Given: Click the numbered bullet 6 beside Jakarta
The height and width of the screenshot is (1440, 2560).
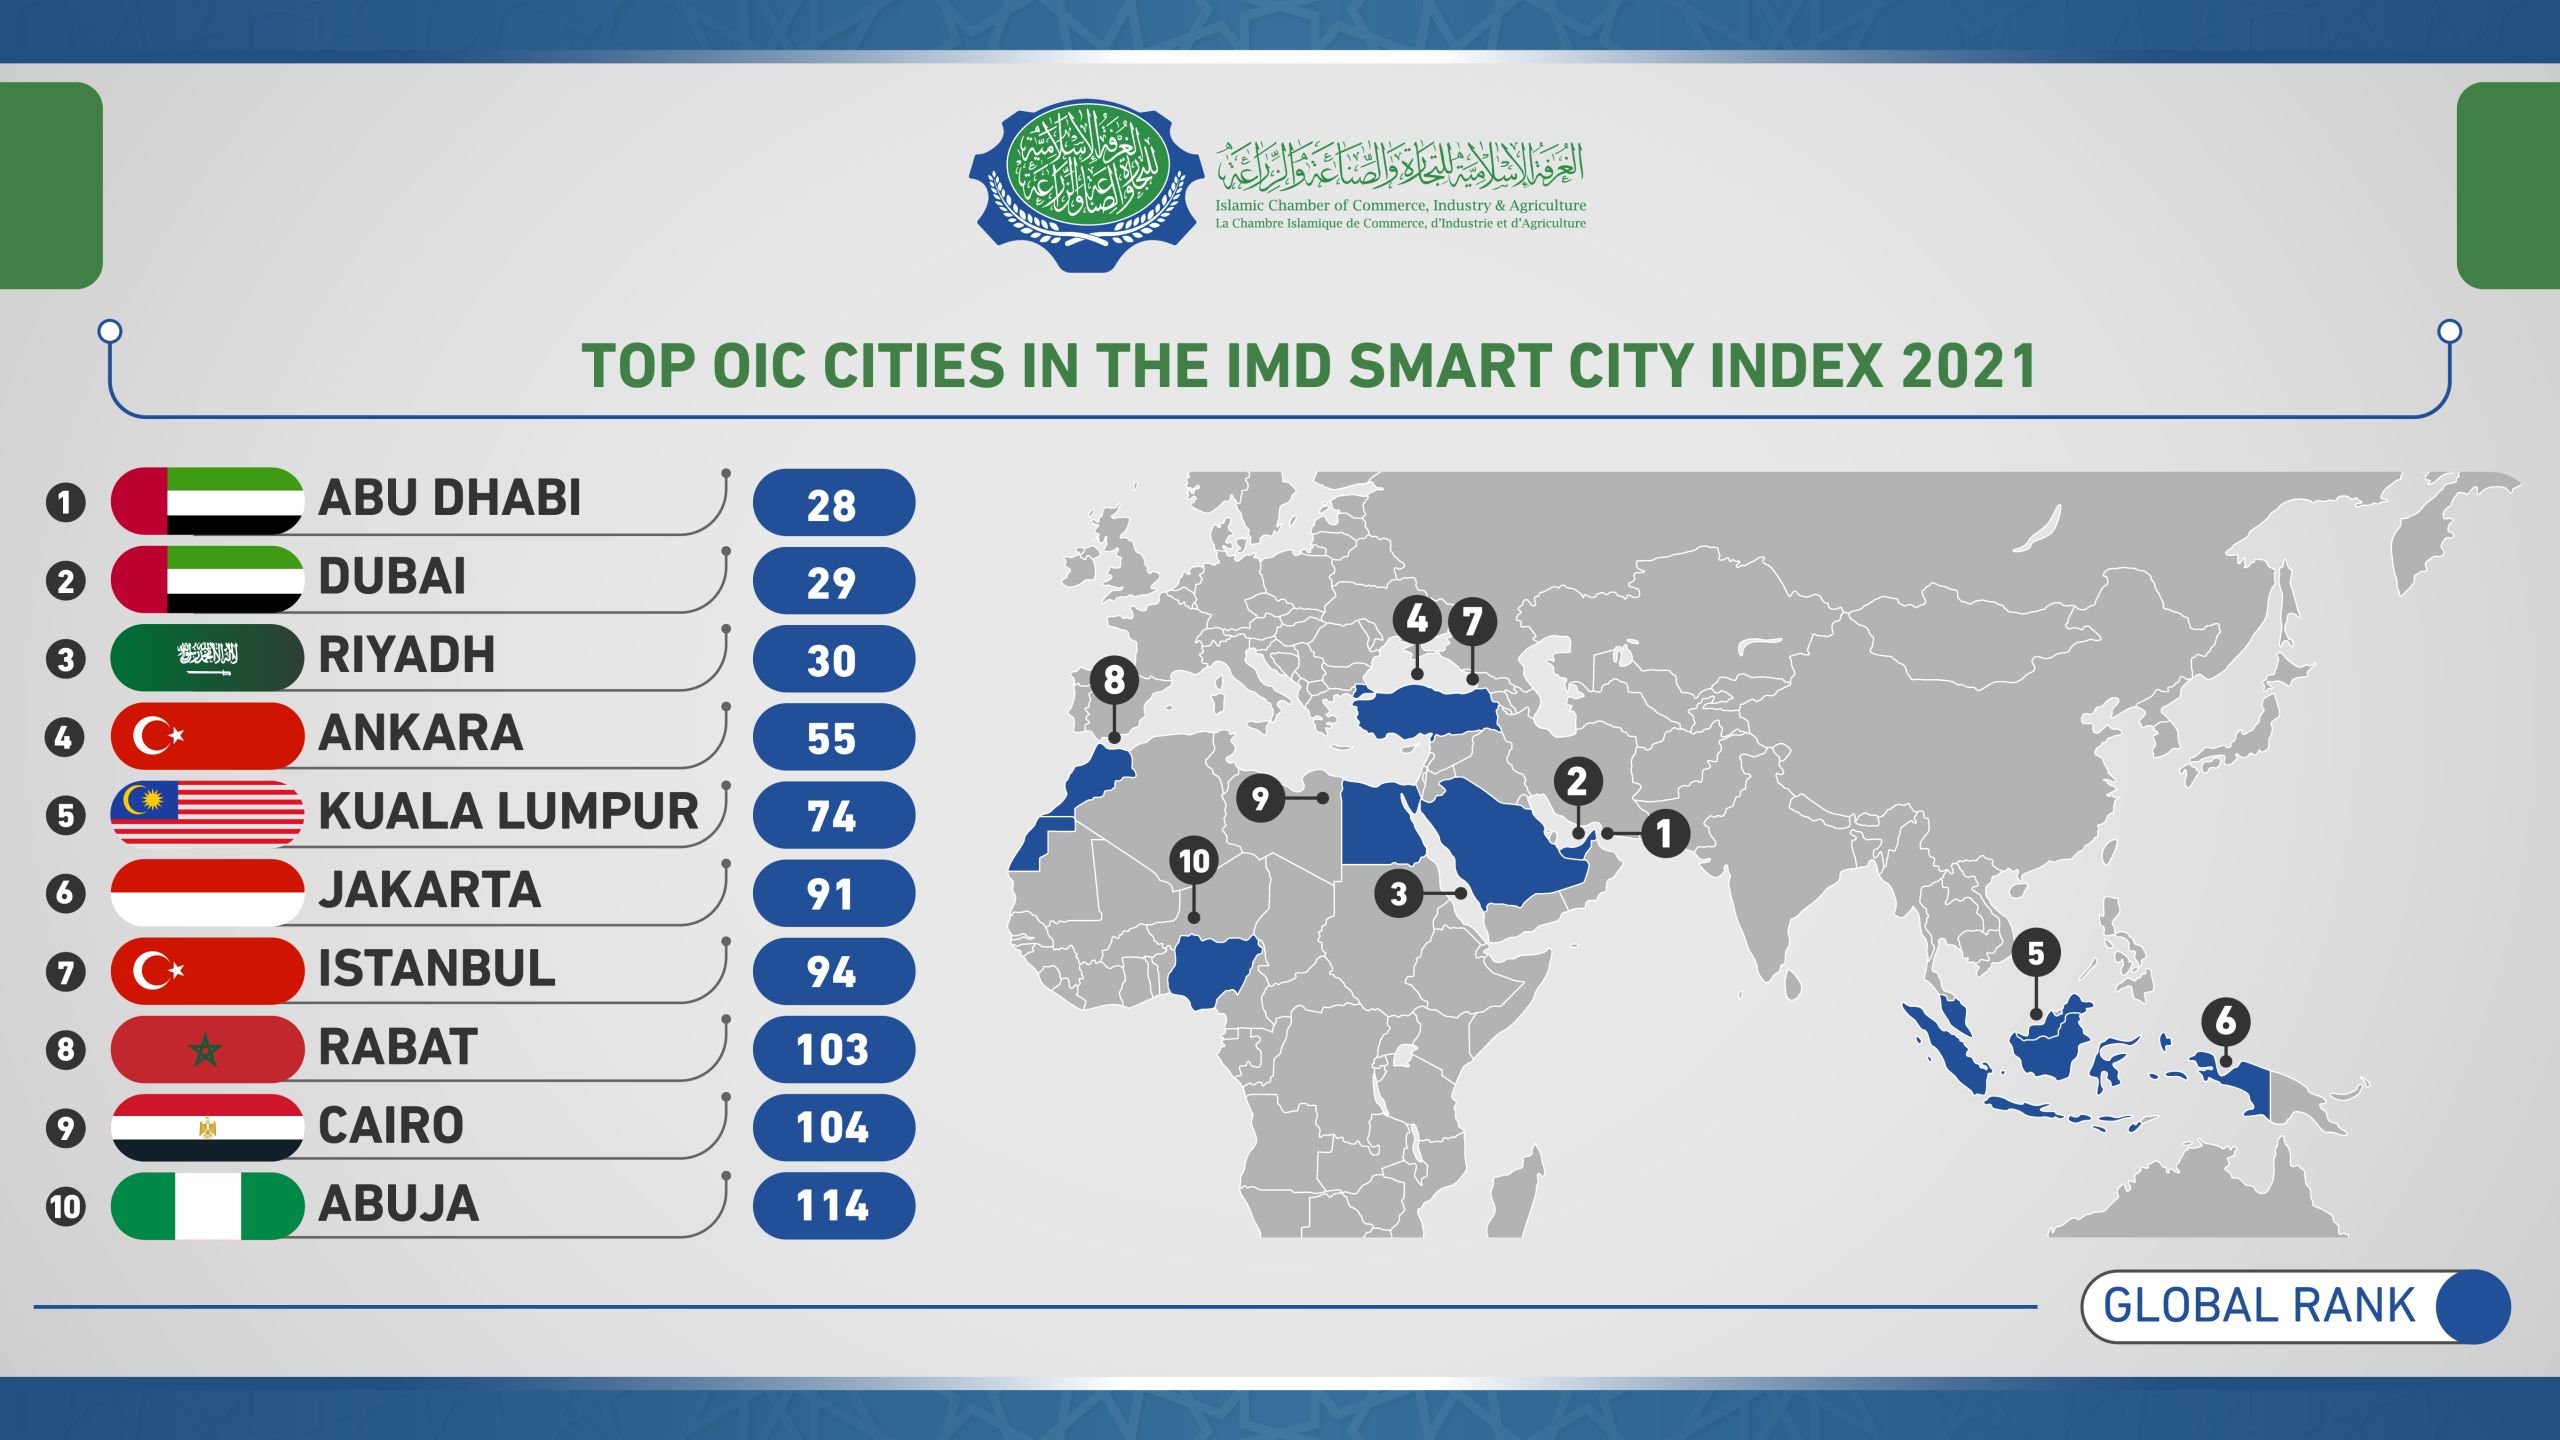Looking at the screenshot, I should (x=66, y=892).
